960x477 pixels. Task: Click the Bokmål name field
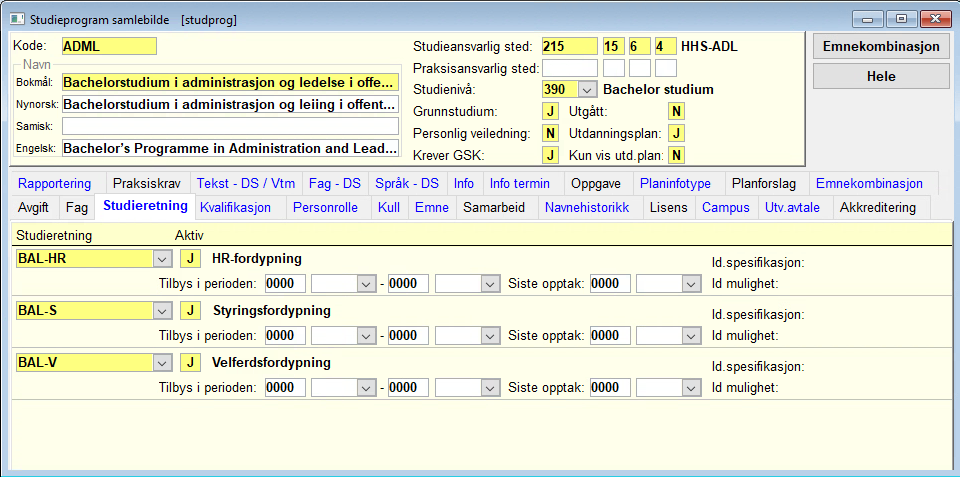230,82
